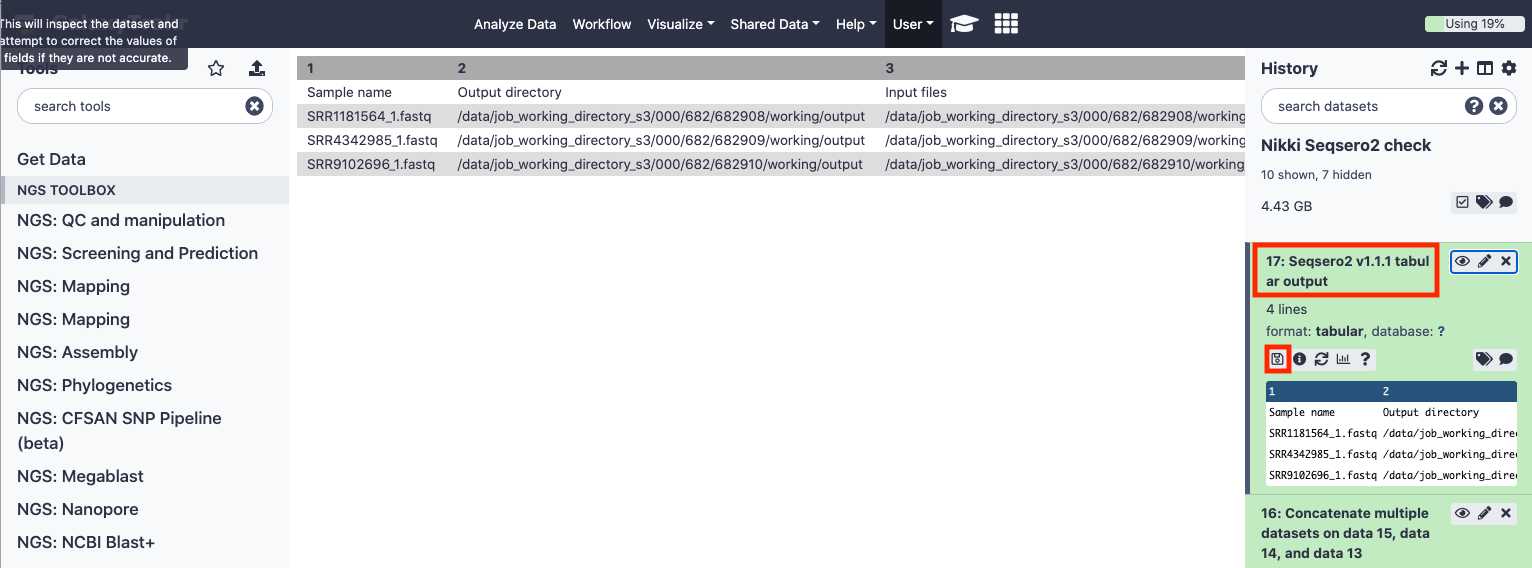The height and width of the screenshot is (568, 1532).
Task: Click the Using 19% storage meter
Action: click(x=1474, y=24)
